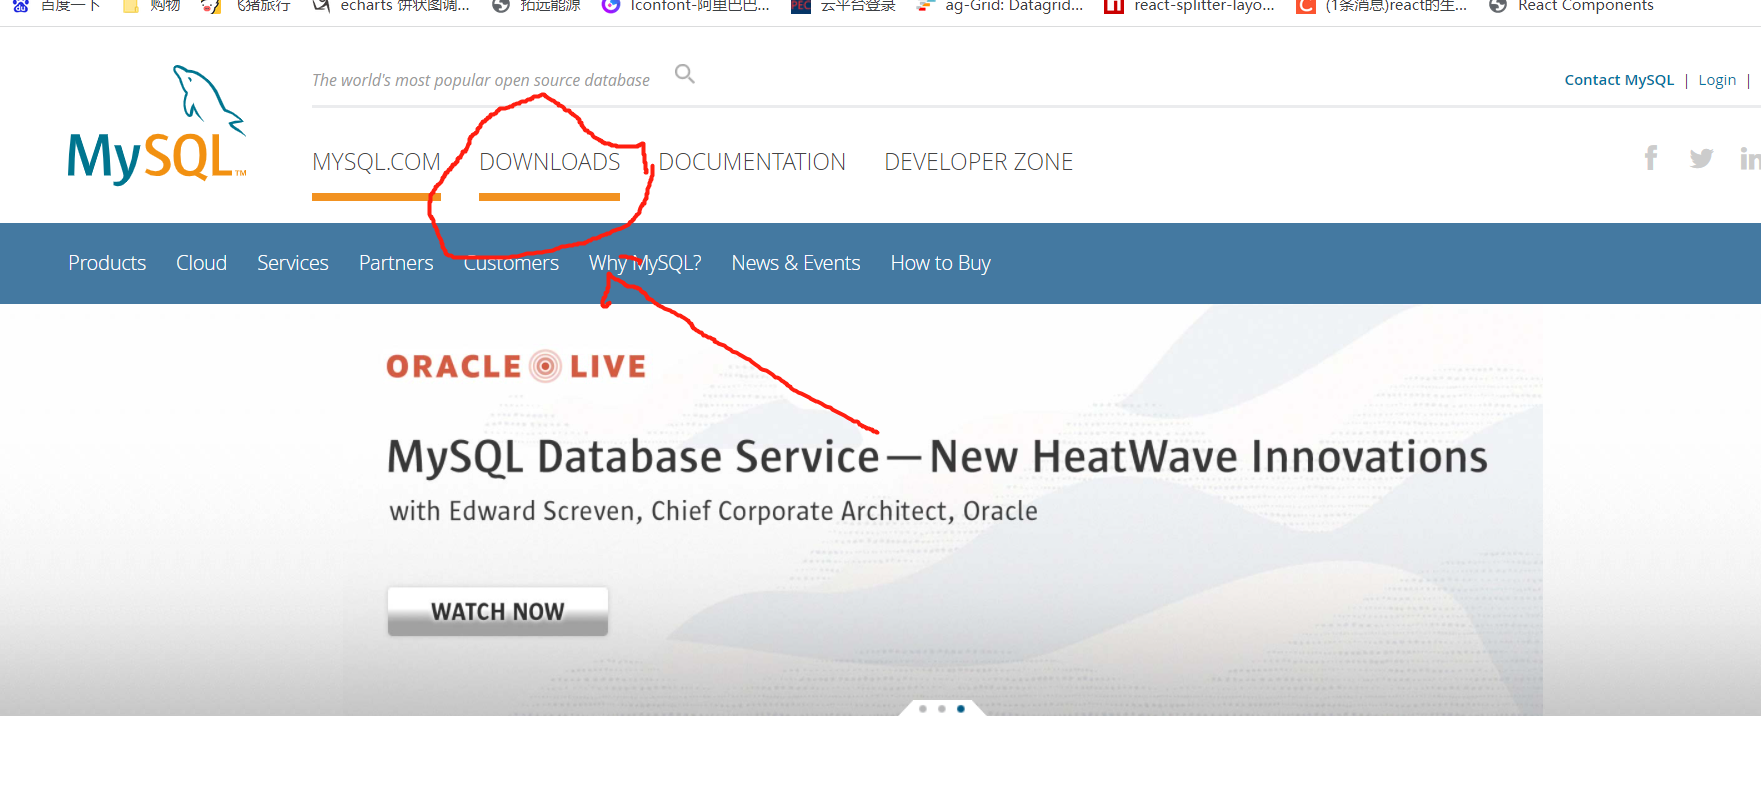Open the DOWNLOADS tab
Viewport: 1761px width, 805px height.
click(550, 162)
